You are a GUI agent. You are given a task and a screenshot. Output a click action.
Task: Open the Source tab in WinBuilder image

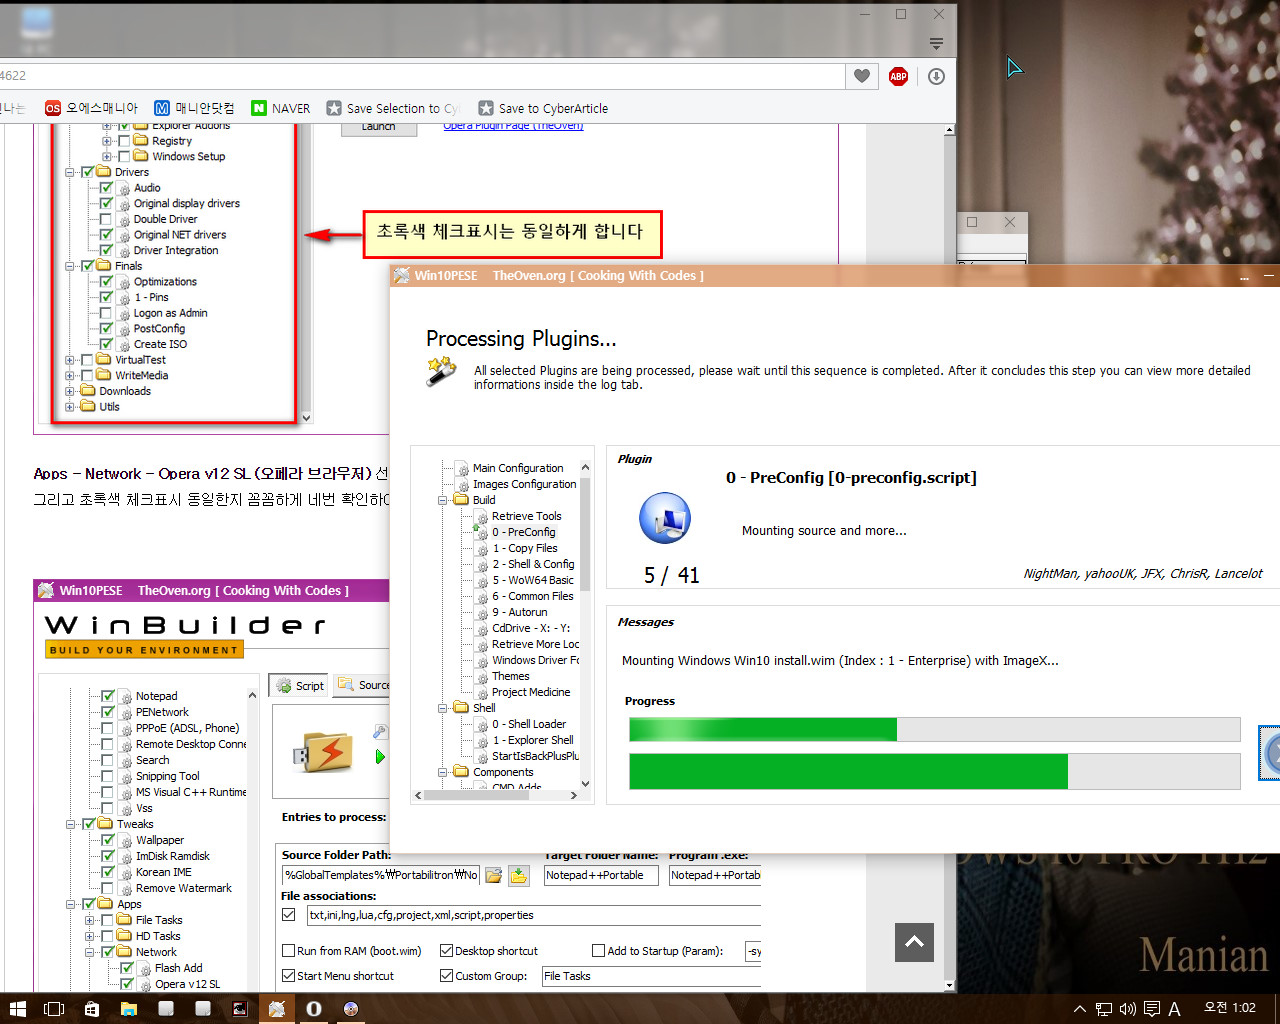pos(363,685)
